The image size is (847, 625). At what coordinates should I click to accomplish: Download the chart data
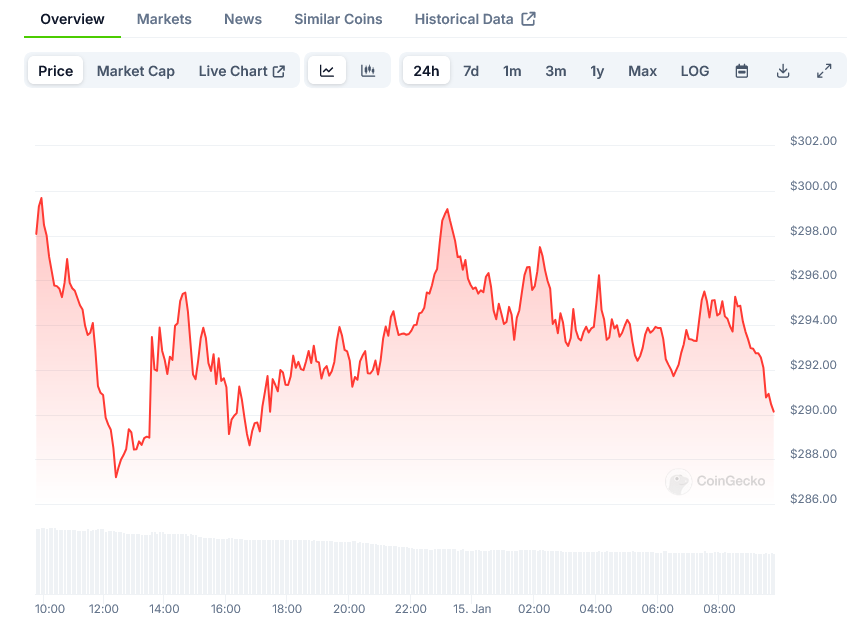[783, 71]
